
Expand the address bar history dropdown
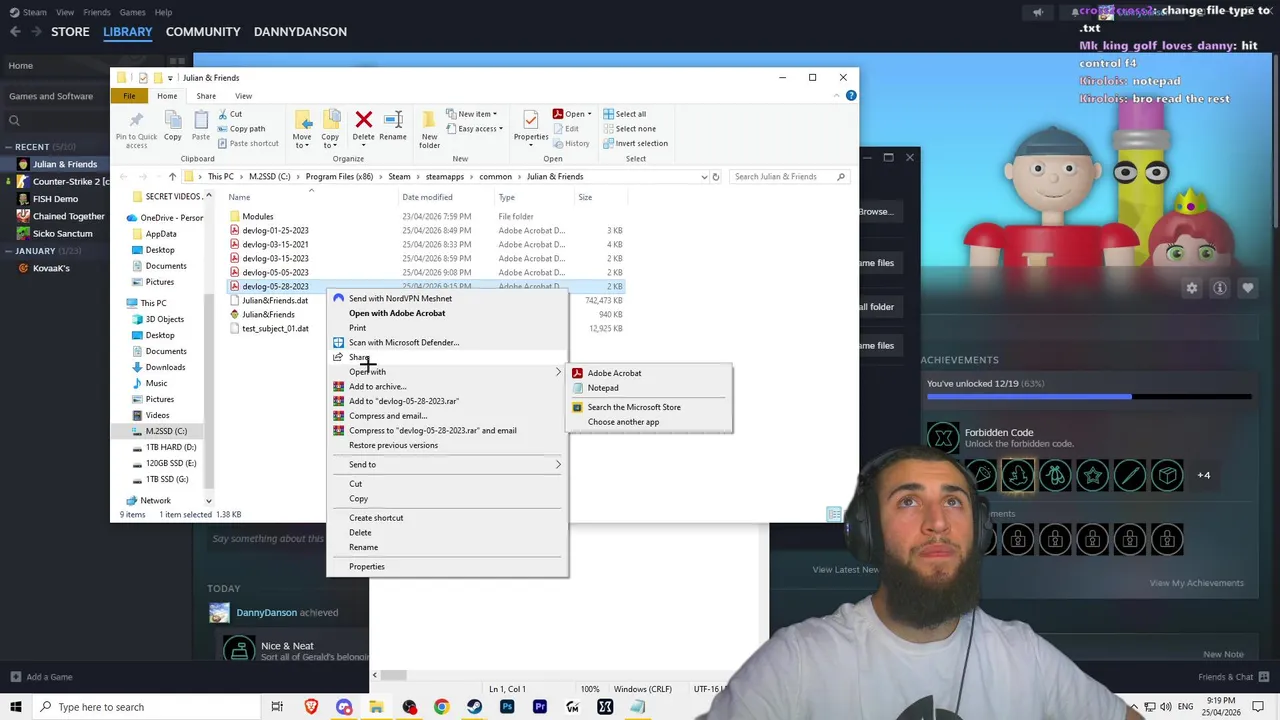pos(703,177)
